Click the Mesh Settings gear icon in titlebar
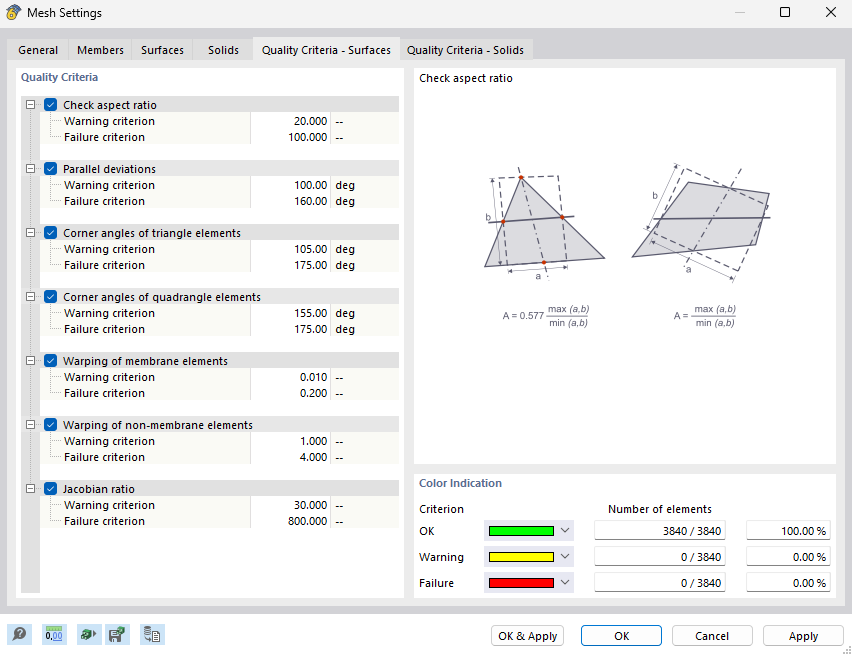Image resolution: width=852 pixels, height=654 pixels. tap(13, 13)
